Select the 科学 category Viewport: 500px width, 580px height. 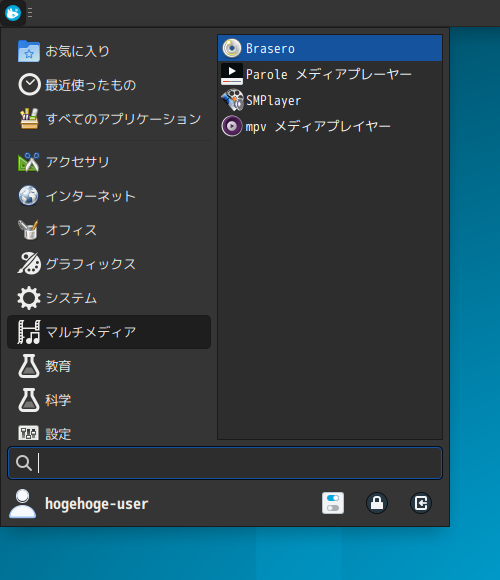click(109, 400)
